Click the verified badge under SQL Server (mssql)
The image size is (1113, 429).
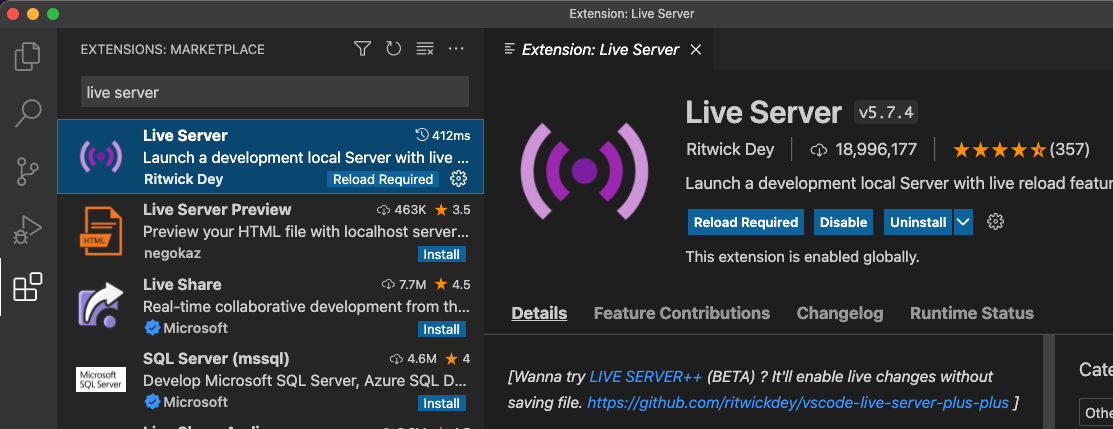click(x=151, y=402)
